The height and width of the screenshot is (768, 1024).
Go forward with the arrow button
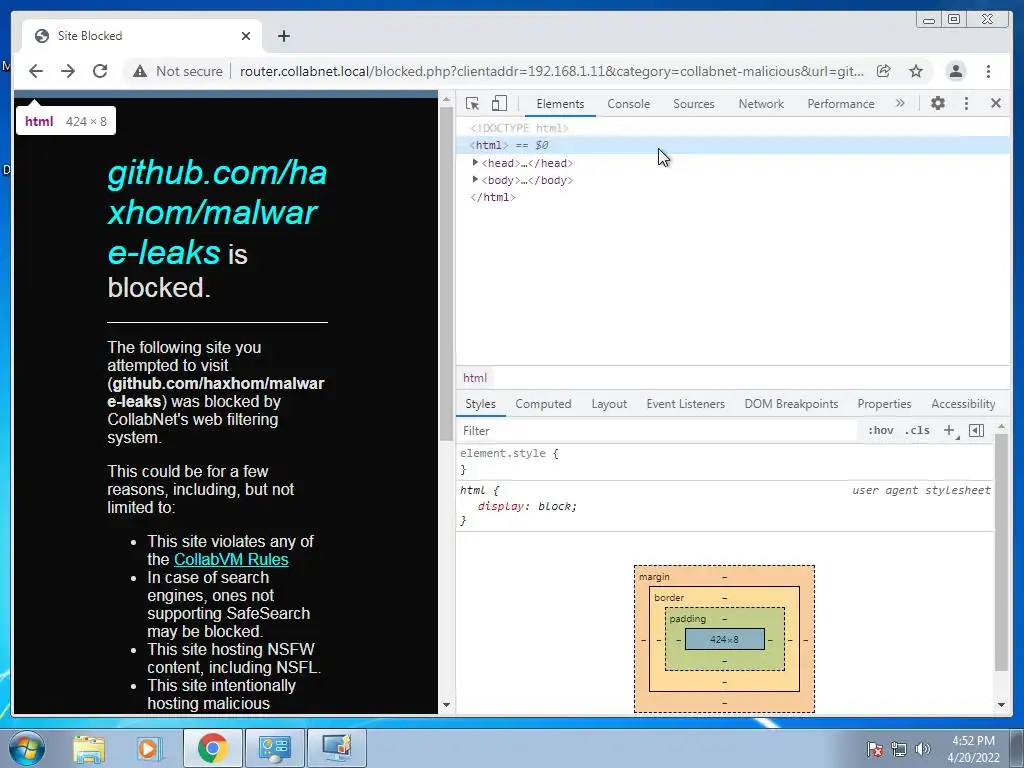click(x=68, y=71)
